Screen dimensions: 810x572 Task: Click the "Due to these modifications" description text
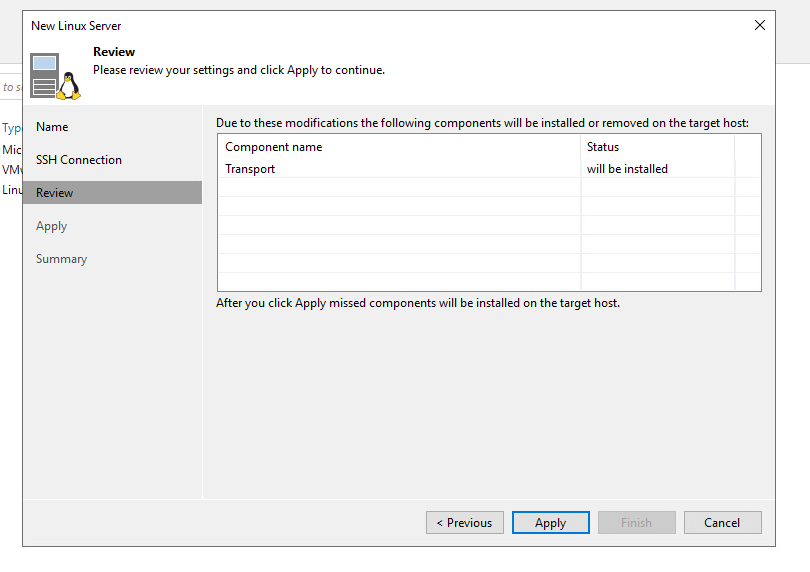pyautogui.click(x=482, y=123)
